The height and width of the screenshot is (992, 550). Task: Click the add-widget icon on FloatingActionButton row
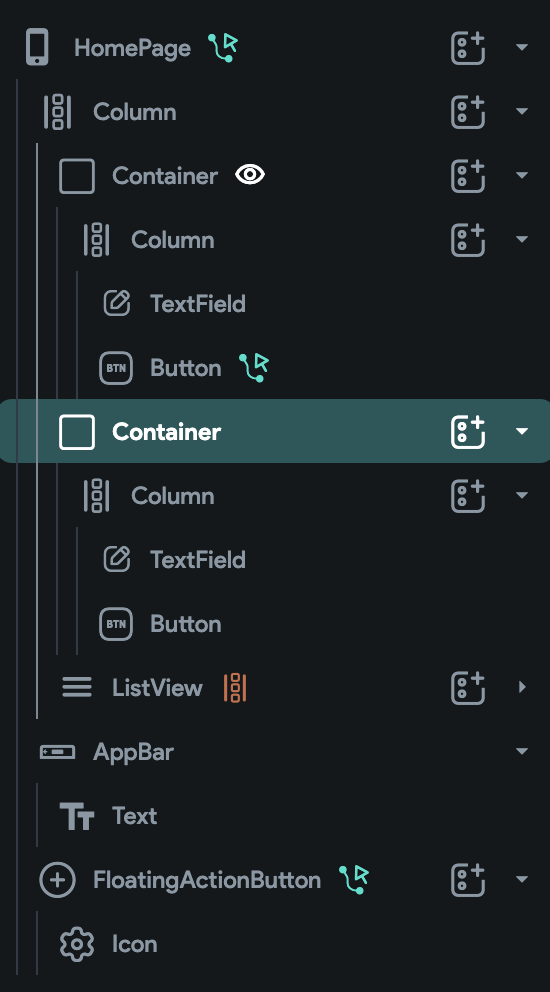coord(468,879)
